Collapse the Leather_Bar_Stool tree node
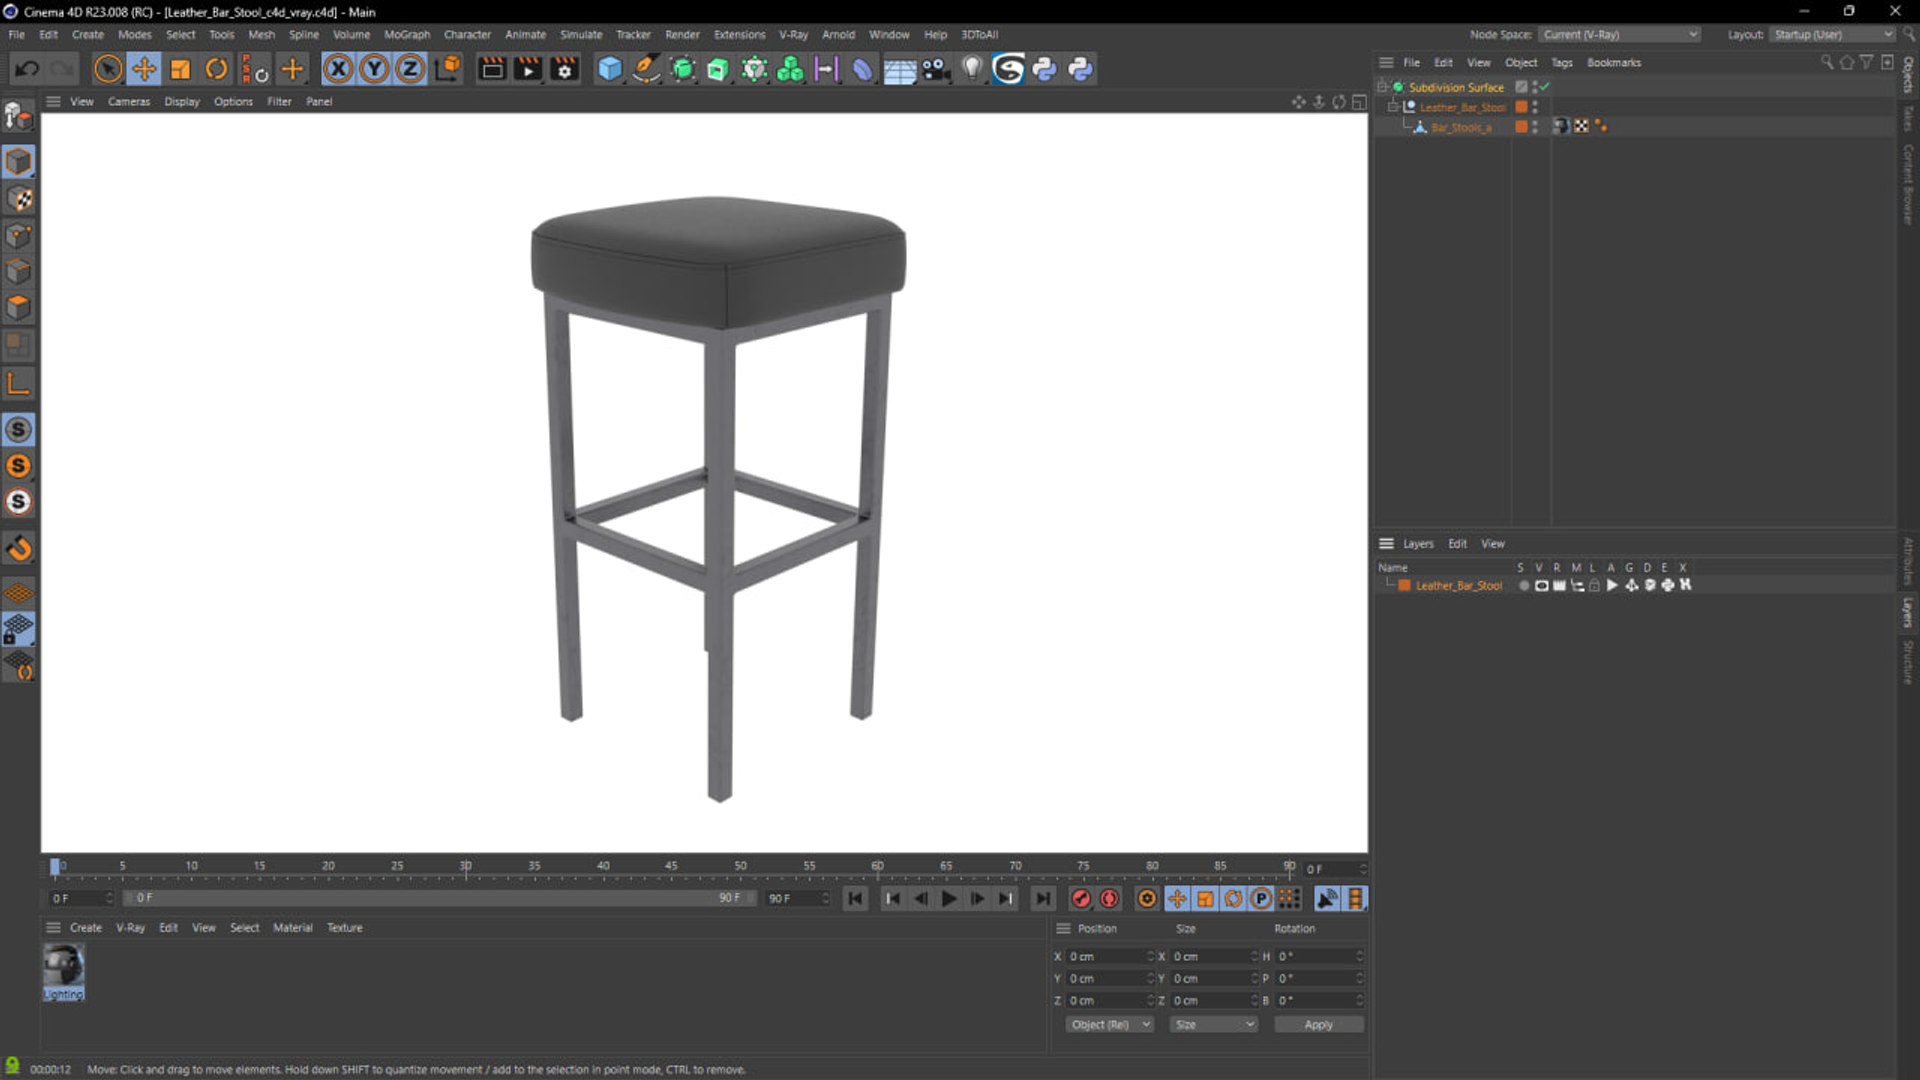This screenshot has width=1920, height=1080. [x=1392, y=107]
